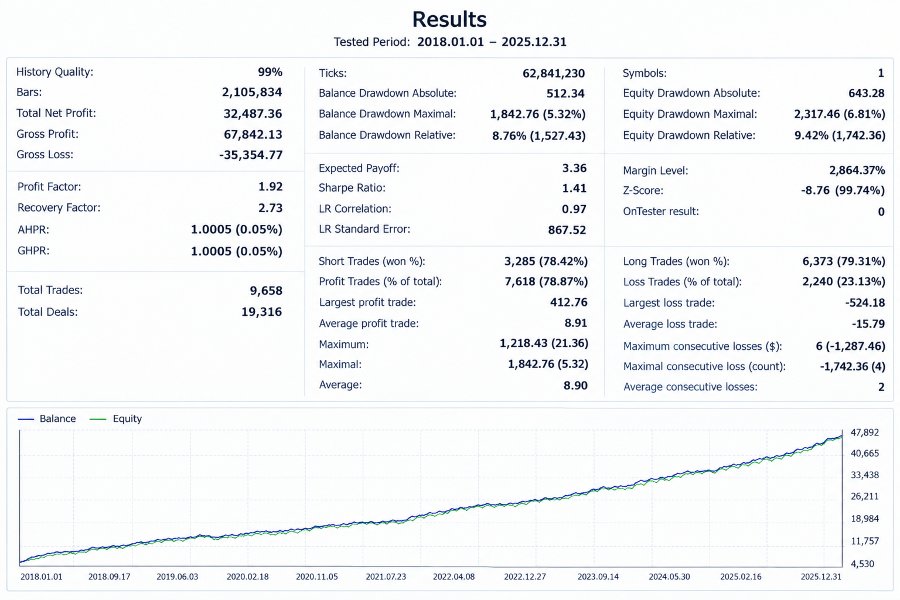Click the Balance legend entry in chart
900x600 pixels.
pyautogui.click(x=47, y=419)
